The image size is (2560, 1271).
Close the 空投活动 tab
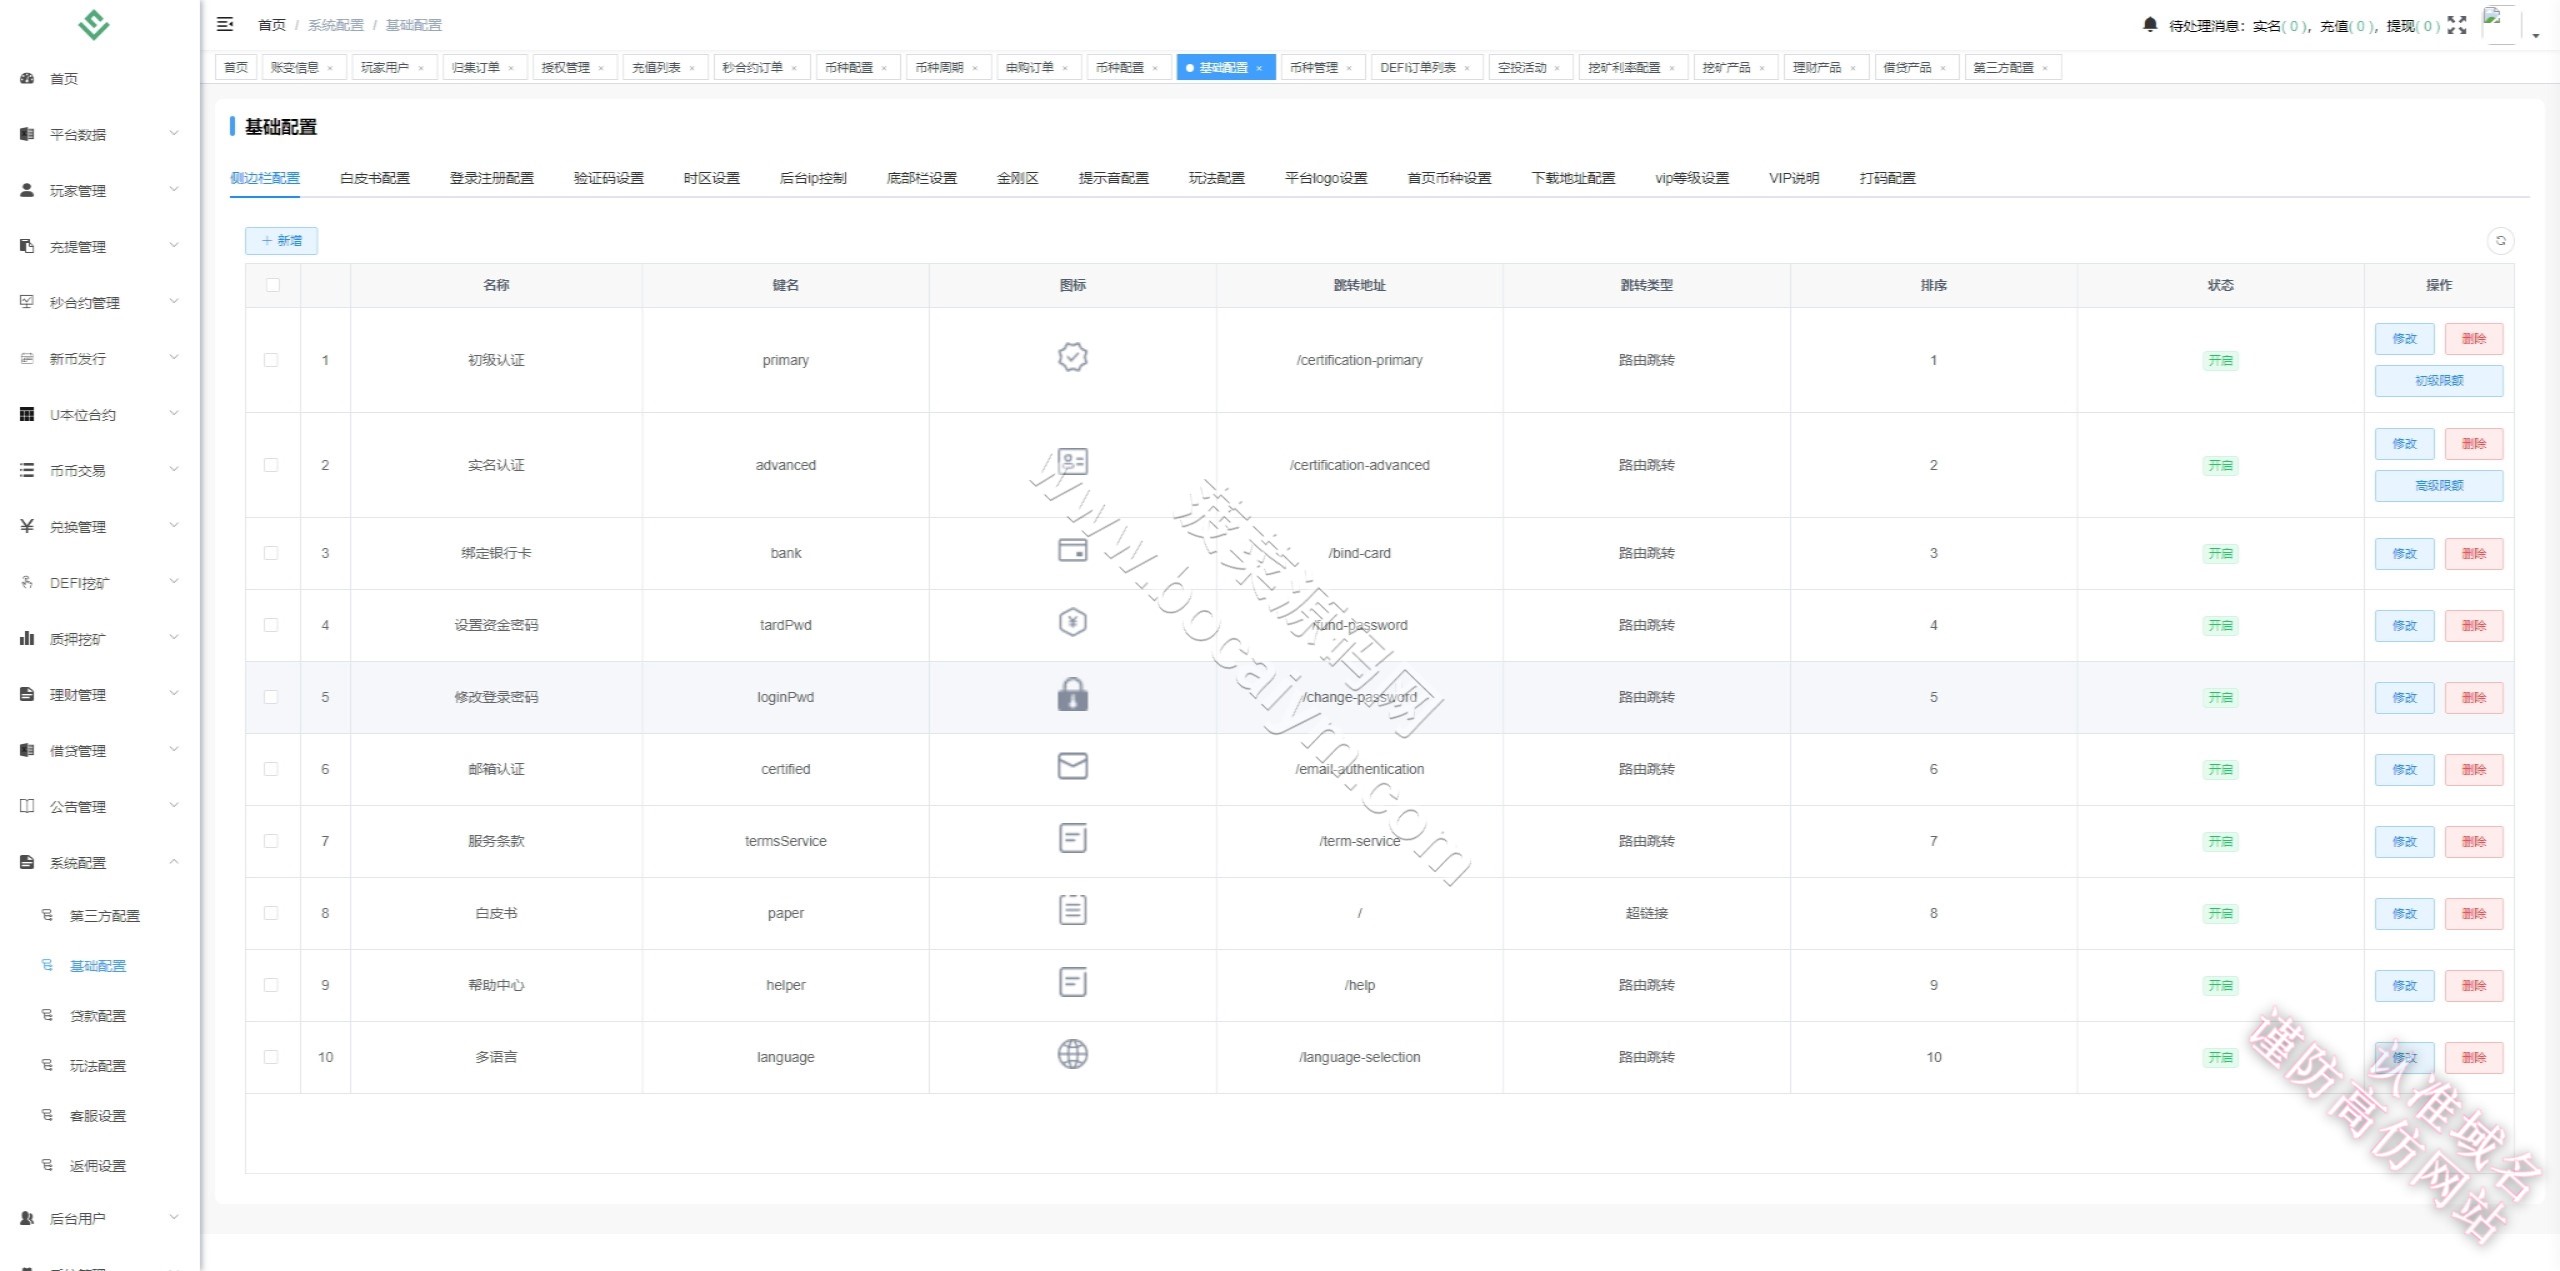pyautogui.click(x=1557, y=68)
